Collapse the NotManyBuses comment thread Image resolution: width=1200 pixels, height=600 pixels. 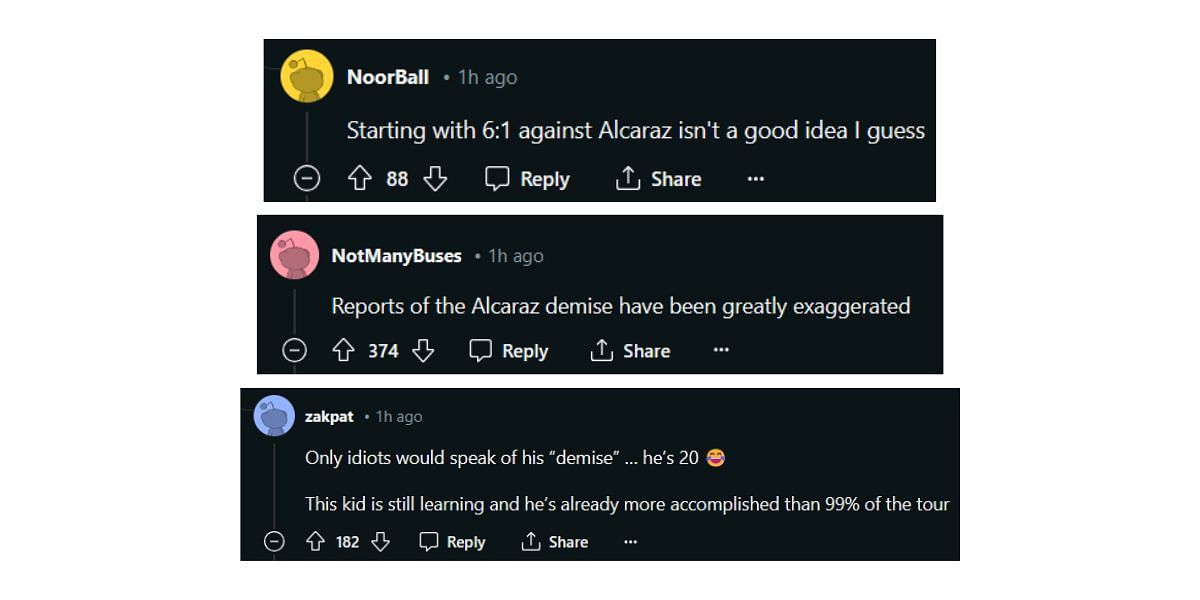294,351
